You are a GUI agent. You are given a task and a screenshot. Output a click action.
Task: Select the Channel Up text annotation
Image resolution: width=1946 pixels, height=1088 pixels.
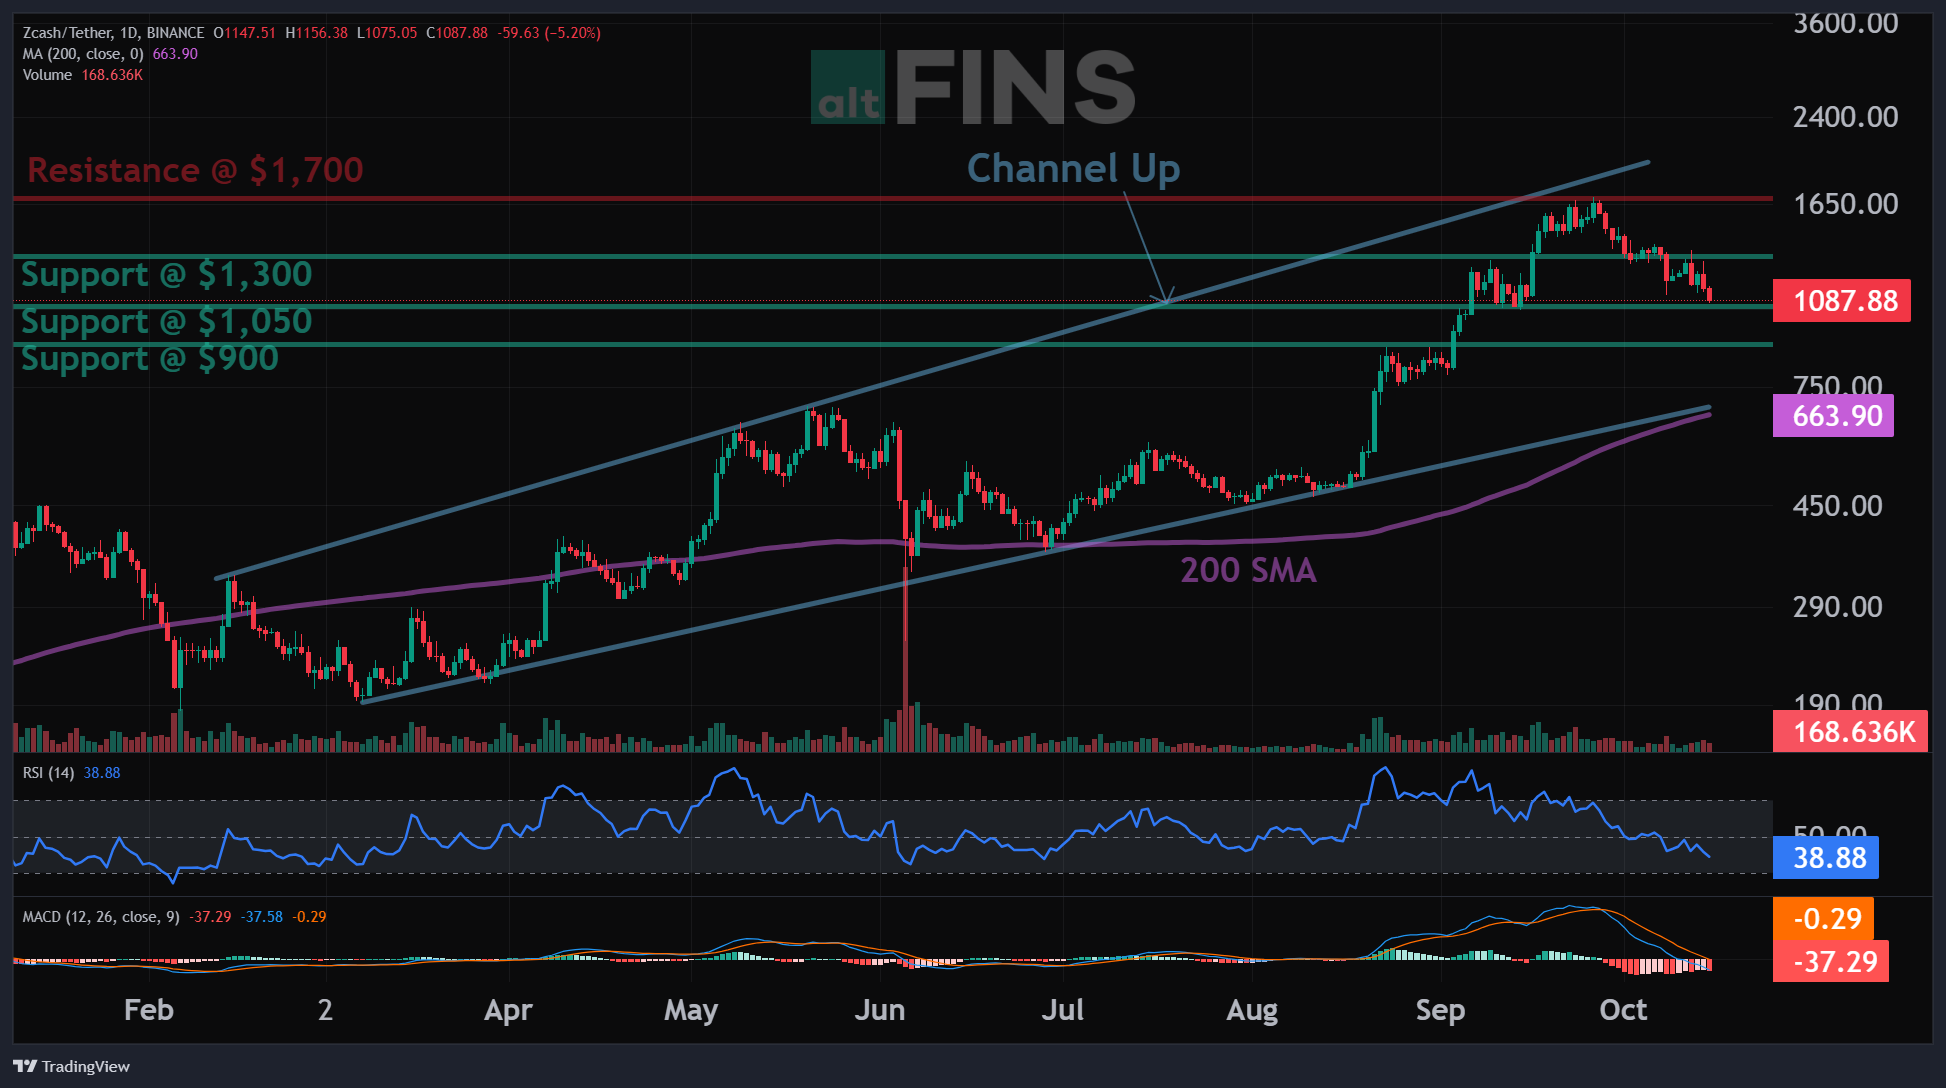coord(1073,168)
